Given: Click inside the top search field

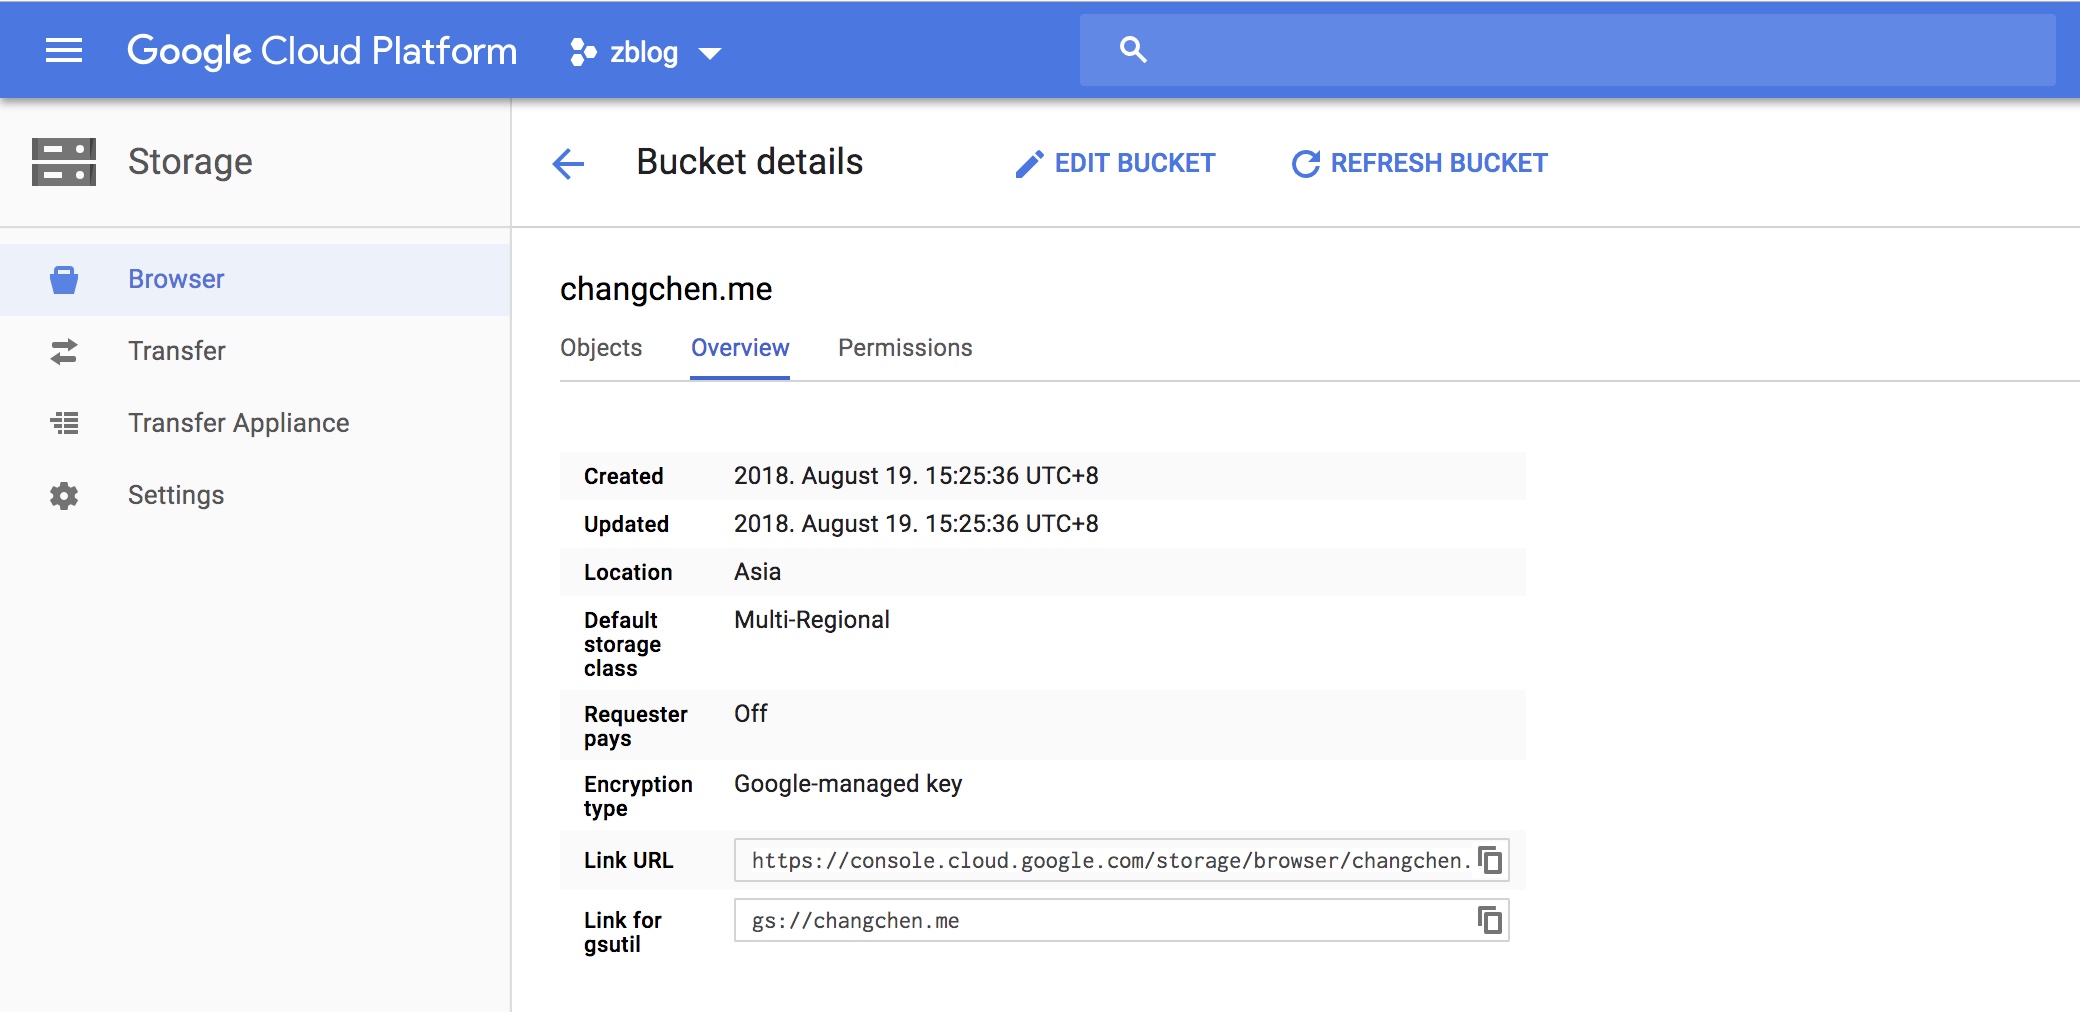Looking at the screenshot, I should pos(1600,50).
